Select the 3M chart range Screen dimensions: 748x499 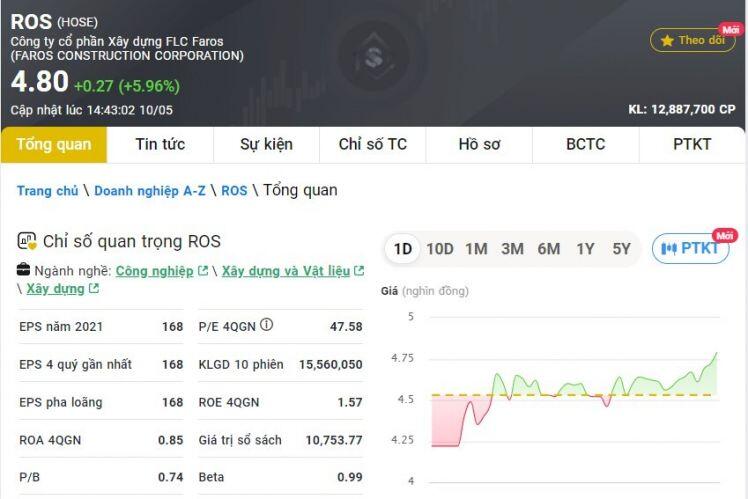[512, 249]
